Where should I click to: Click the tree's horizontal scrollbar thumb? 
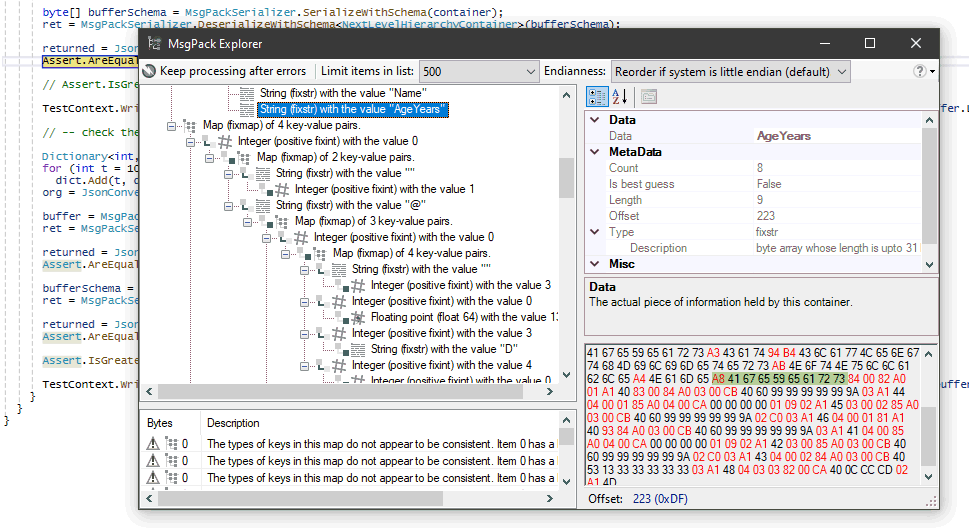click(341, 392)
